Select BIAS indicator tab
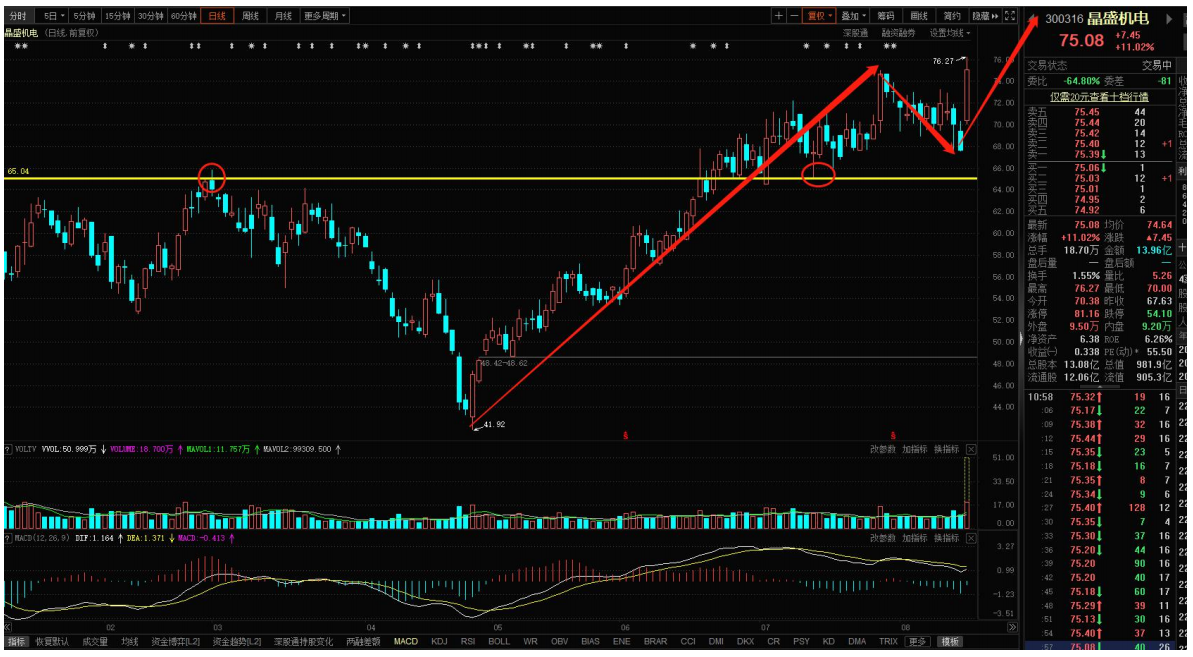Viewport: 1193px width, 657px height. click(590, 642)
